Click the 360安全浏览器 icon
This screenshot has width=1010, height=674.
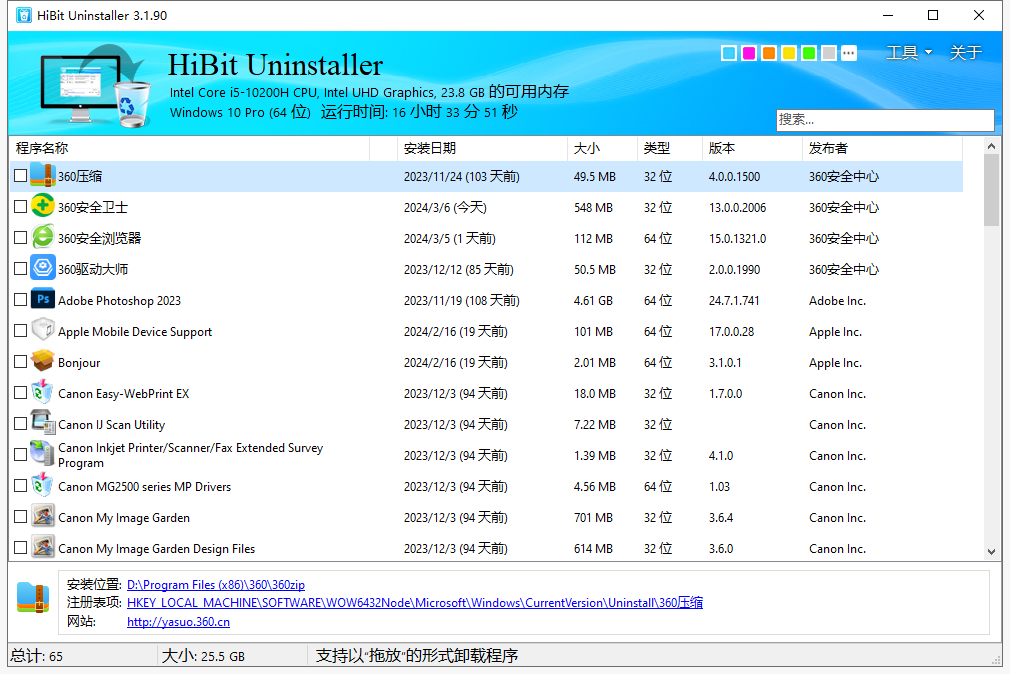point(43,238)
